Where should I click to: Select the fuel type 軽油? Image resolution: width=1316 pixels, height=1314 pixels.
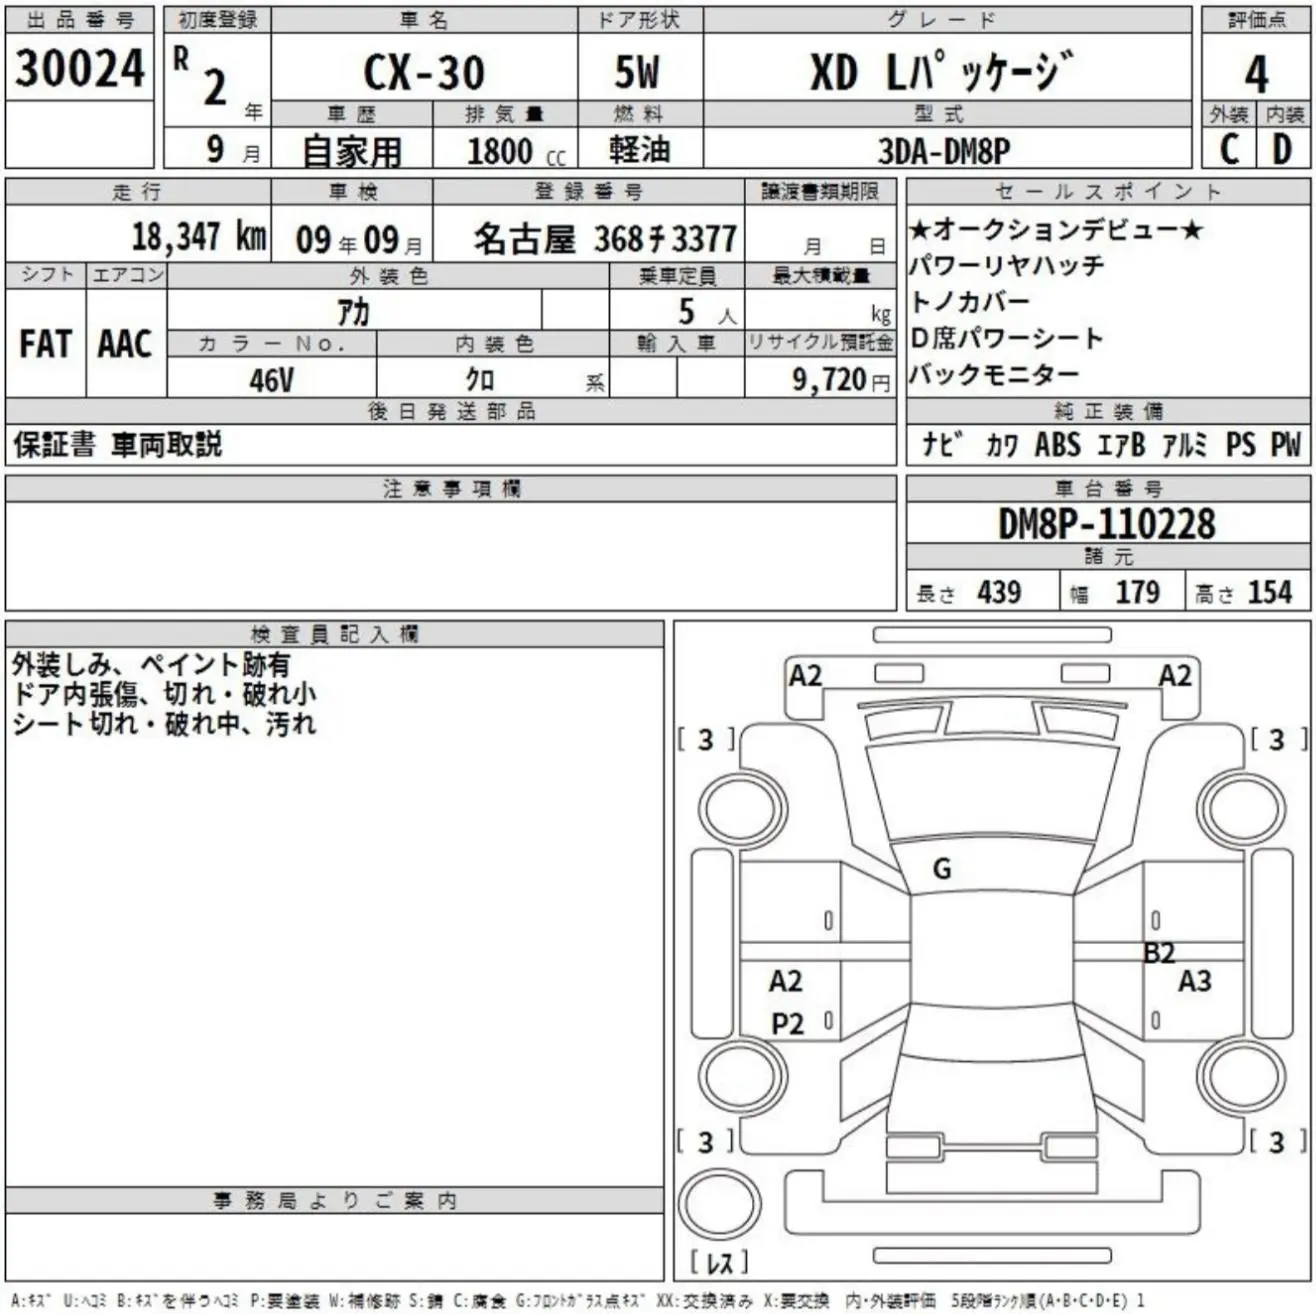click(x=639, y=149)
